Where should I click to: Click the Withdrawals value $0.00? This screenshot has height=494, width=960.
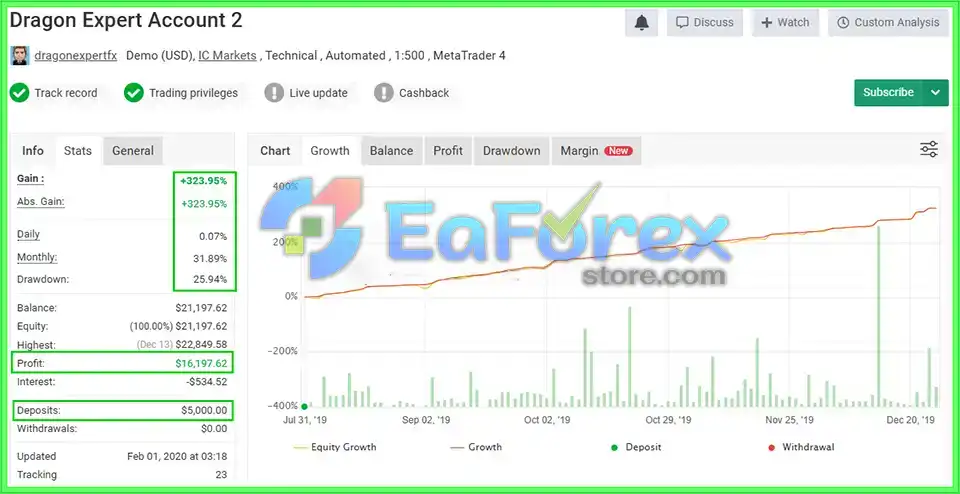point(214,429)
